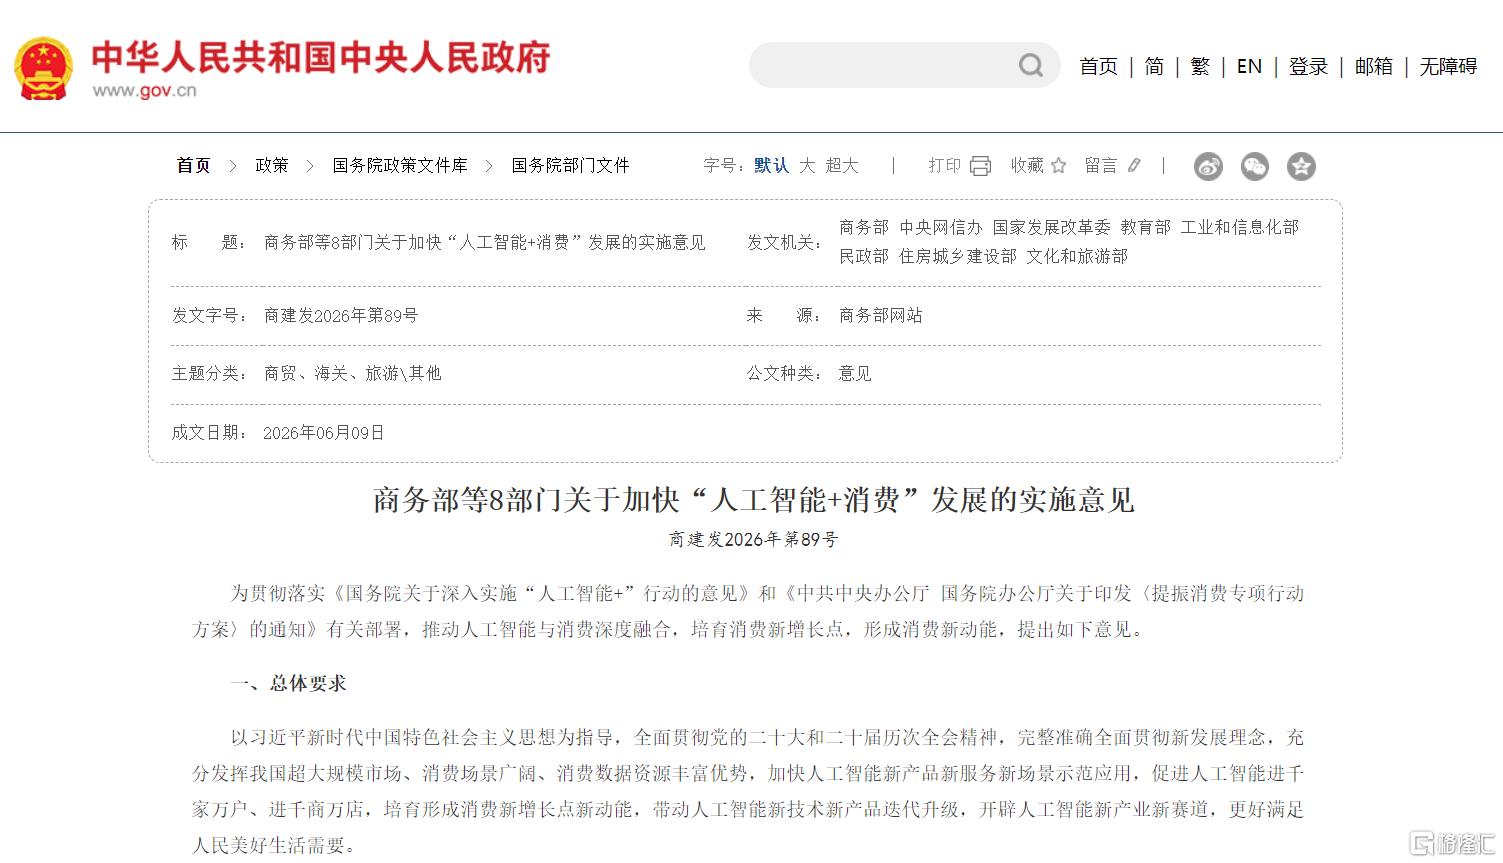Click topic value 商贸、海关、旅游\其他
Image resolution: width=1503 pixels, height=863 pixels.
click(352, 374)
